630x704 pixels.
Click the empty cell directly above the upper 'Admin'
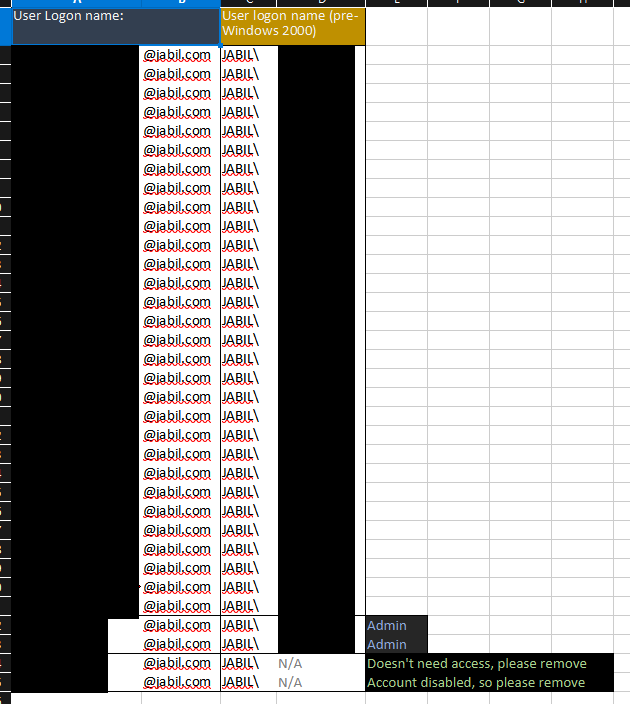(396, 606)
